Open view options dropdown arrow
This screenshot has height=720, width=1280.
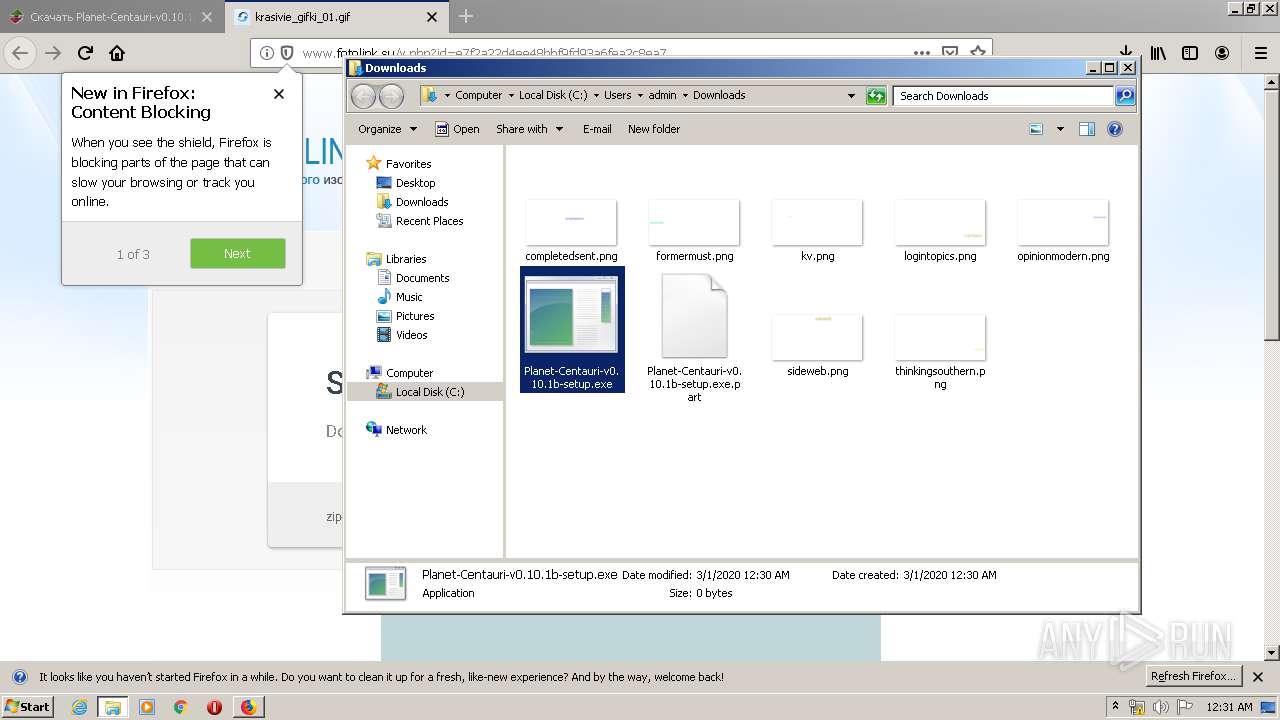pos(1060,129)
